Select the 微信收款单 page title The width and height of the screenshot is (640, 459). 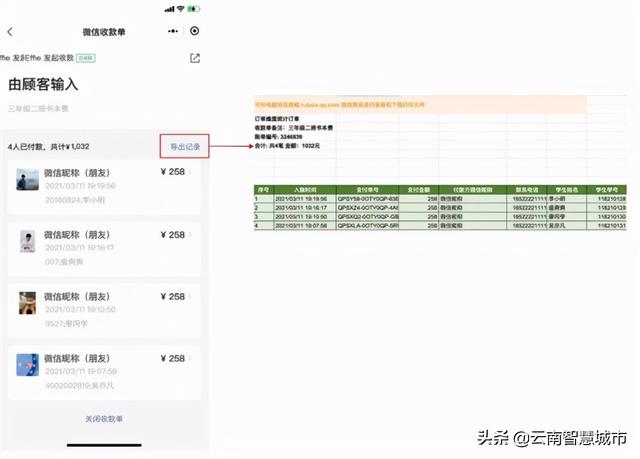(x=104, y=32)
